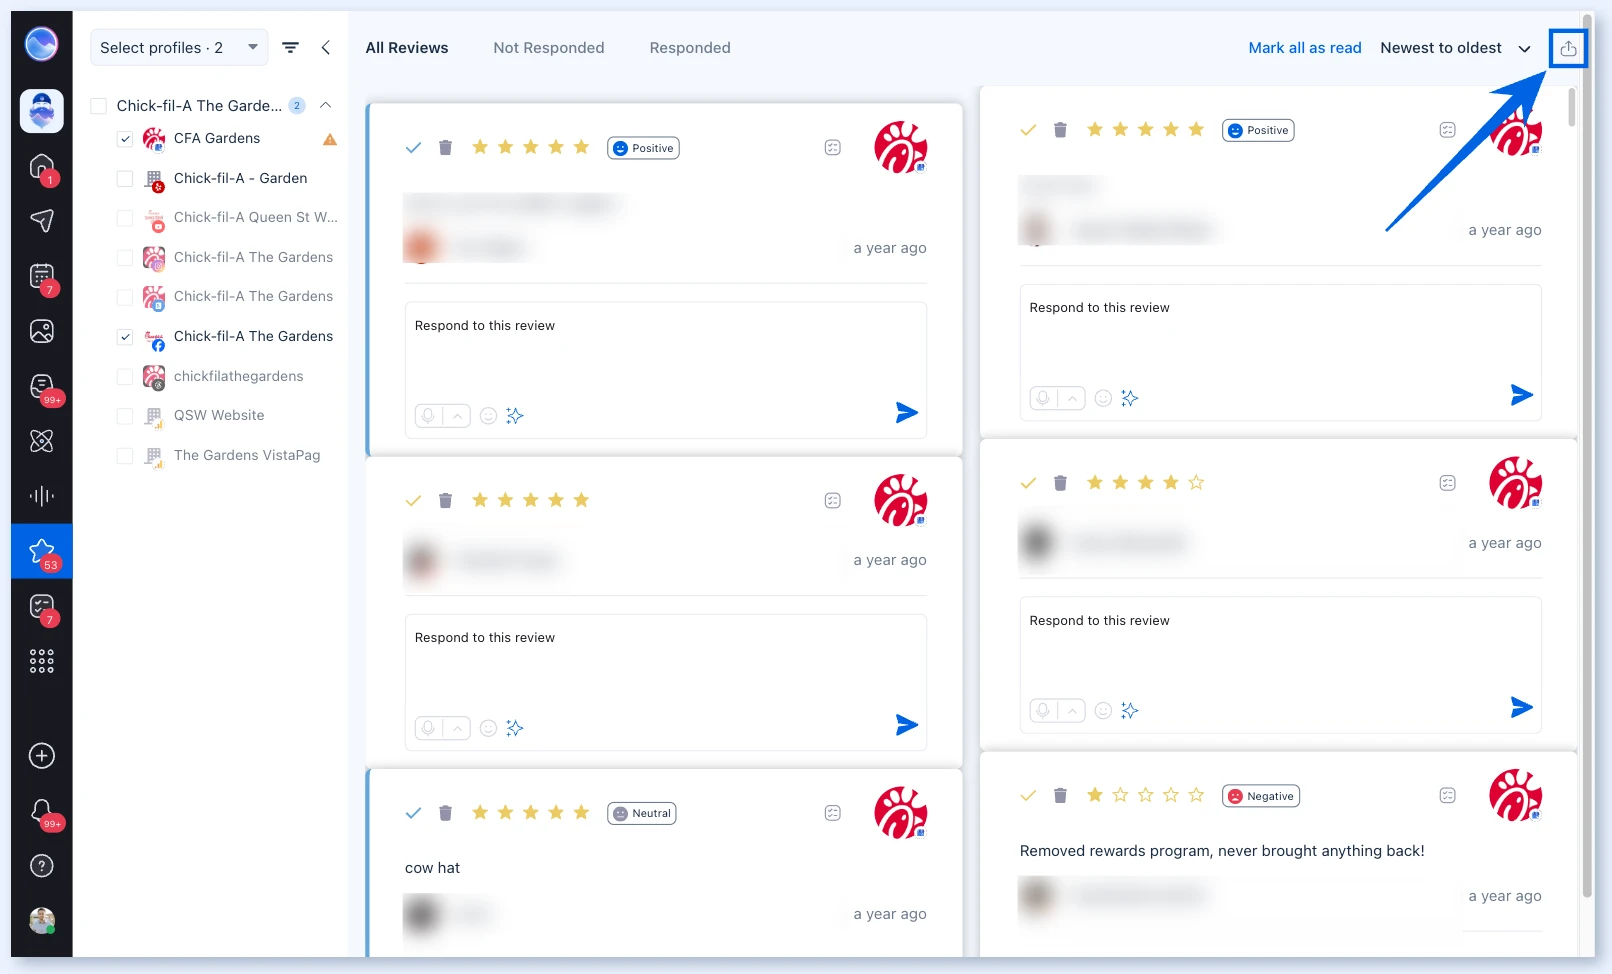Switch to the Responded tab
This screenshot has height=974, width=1612.
690,48
